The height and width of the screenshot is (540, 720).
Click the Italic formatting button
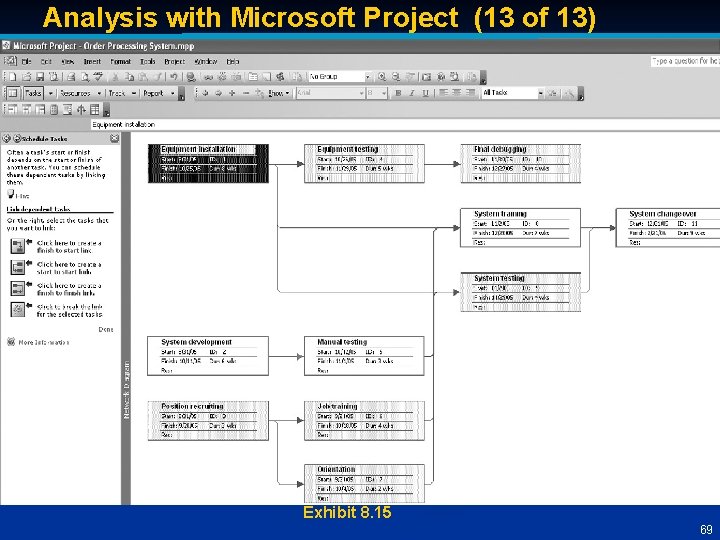[x=412, y=93]
